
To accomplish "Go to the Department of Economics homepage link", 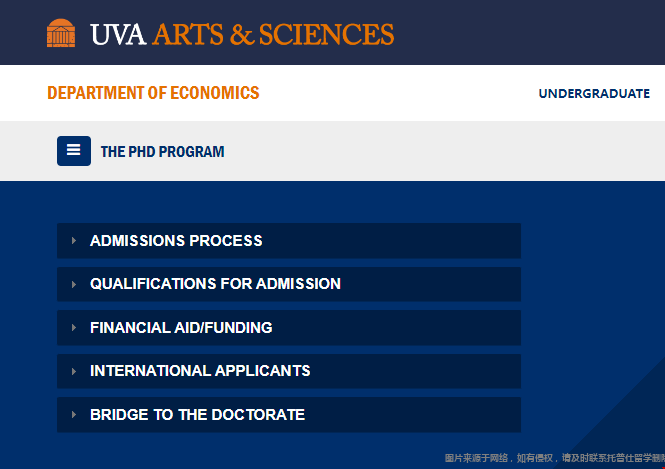I will pyautogui.click(x=153, y=93).
